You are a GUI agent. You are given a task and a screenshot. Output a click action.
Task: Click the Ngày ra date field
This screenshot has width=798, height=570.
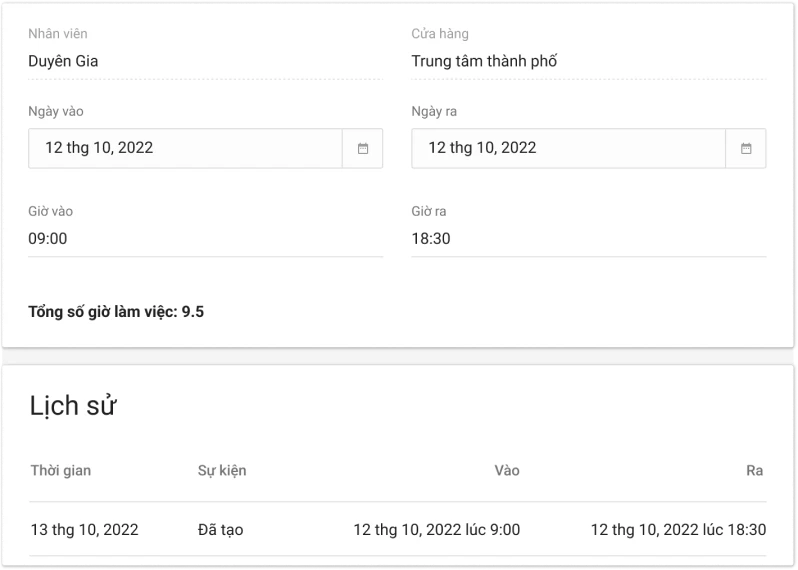pos(568,148)
